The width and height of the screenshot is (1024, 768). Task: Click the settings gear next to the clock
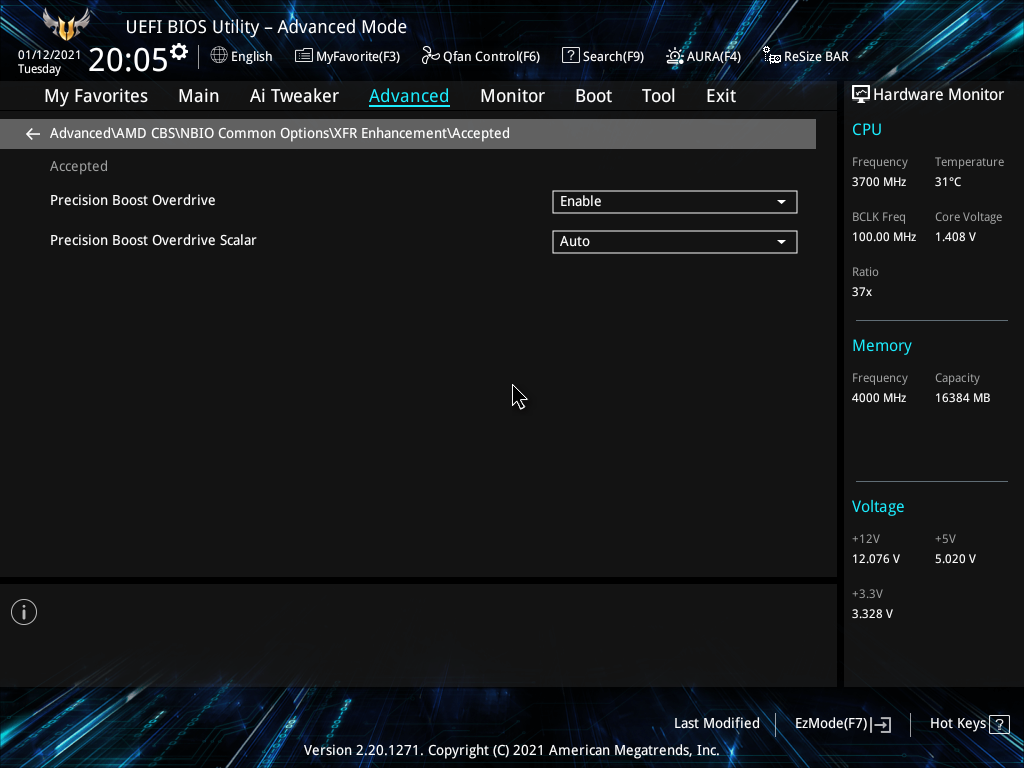pyautogui.click(x=179, y=52)
